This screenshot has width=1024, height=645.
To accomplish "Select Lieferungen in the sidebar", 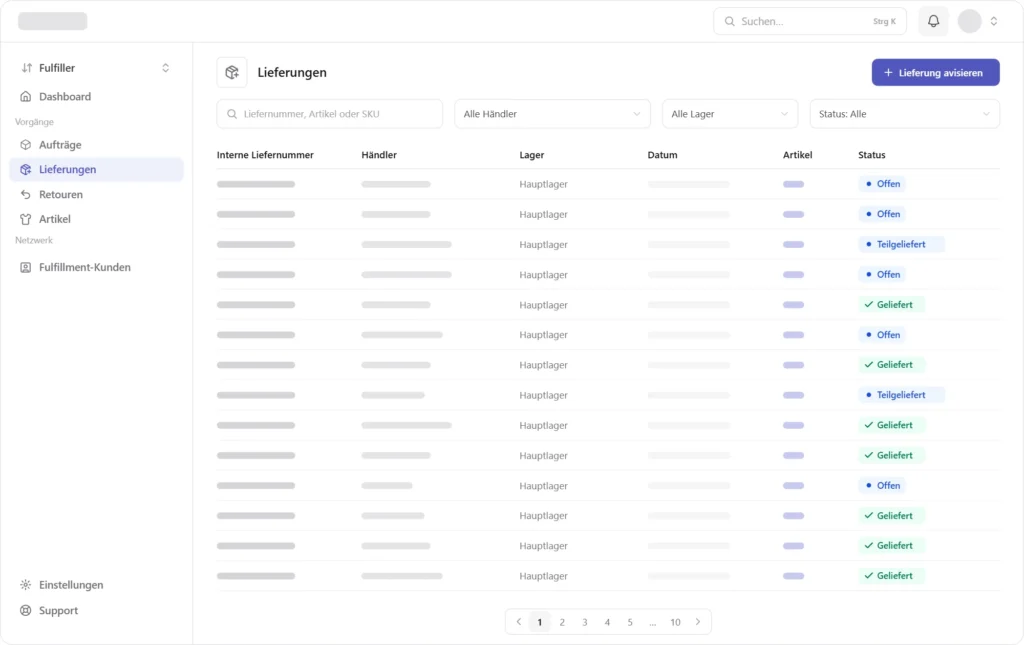I will coord(97,170).
